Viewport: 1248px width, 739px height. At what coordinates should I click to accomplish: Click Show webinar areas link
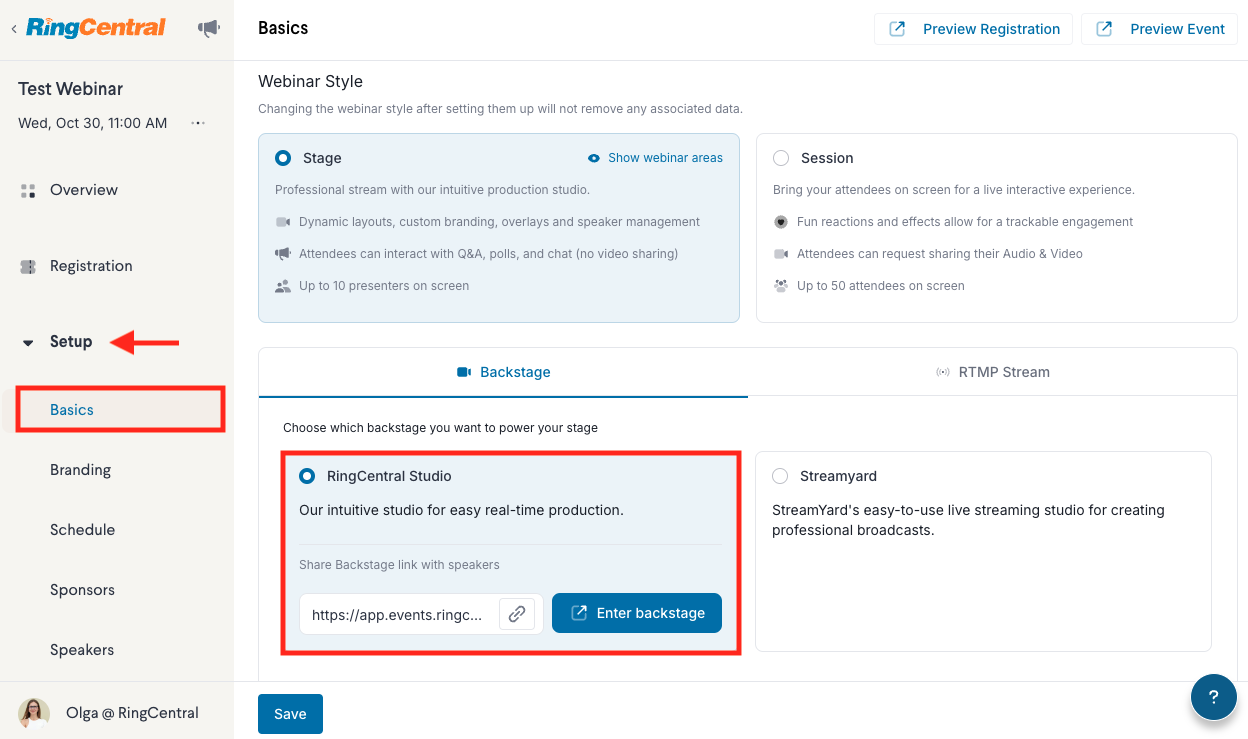click(x=655, y=158)
